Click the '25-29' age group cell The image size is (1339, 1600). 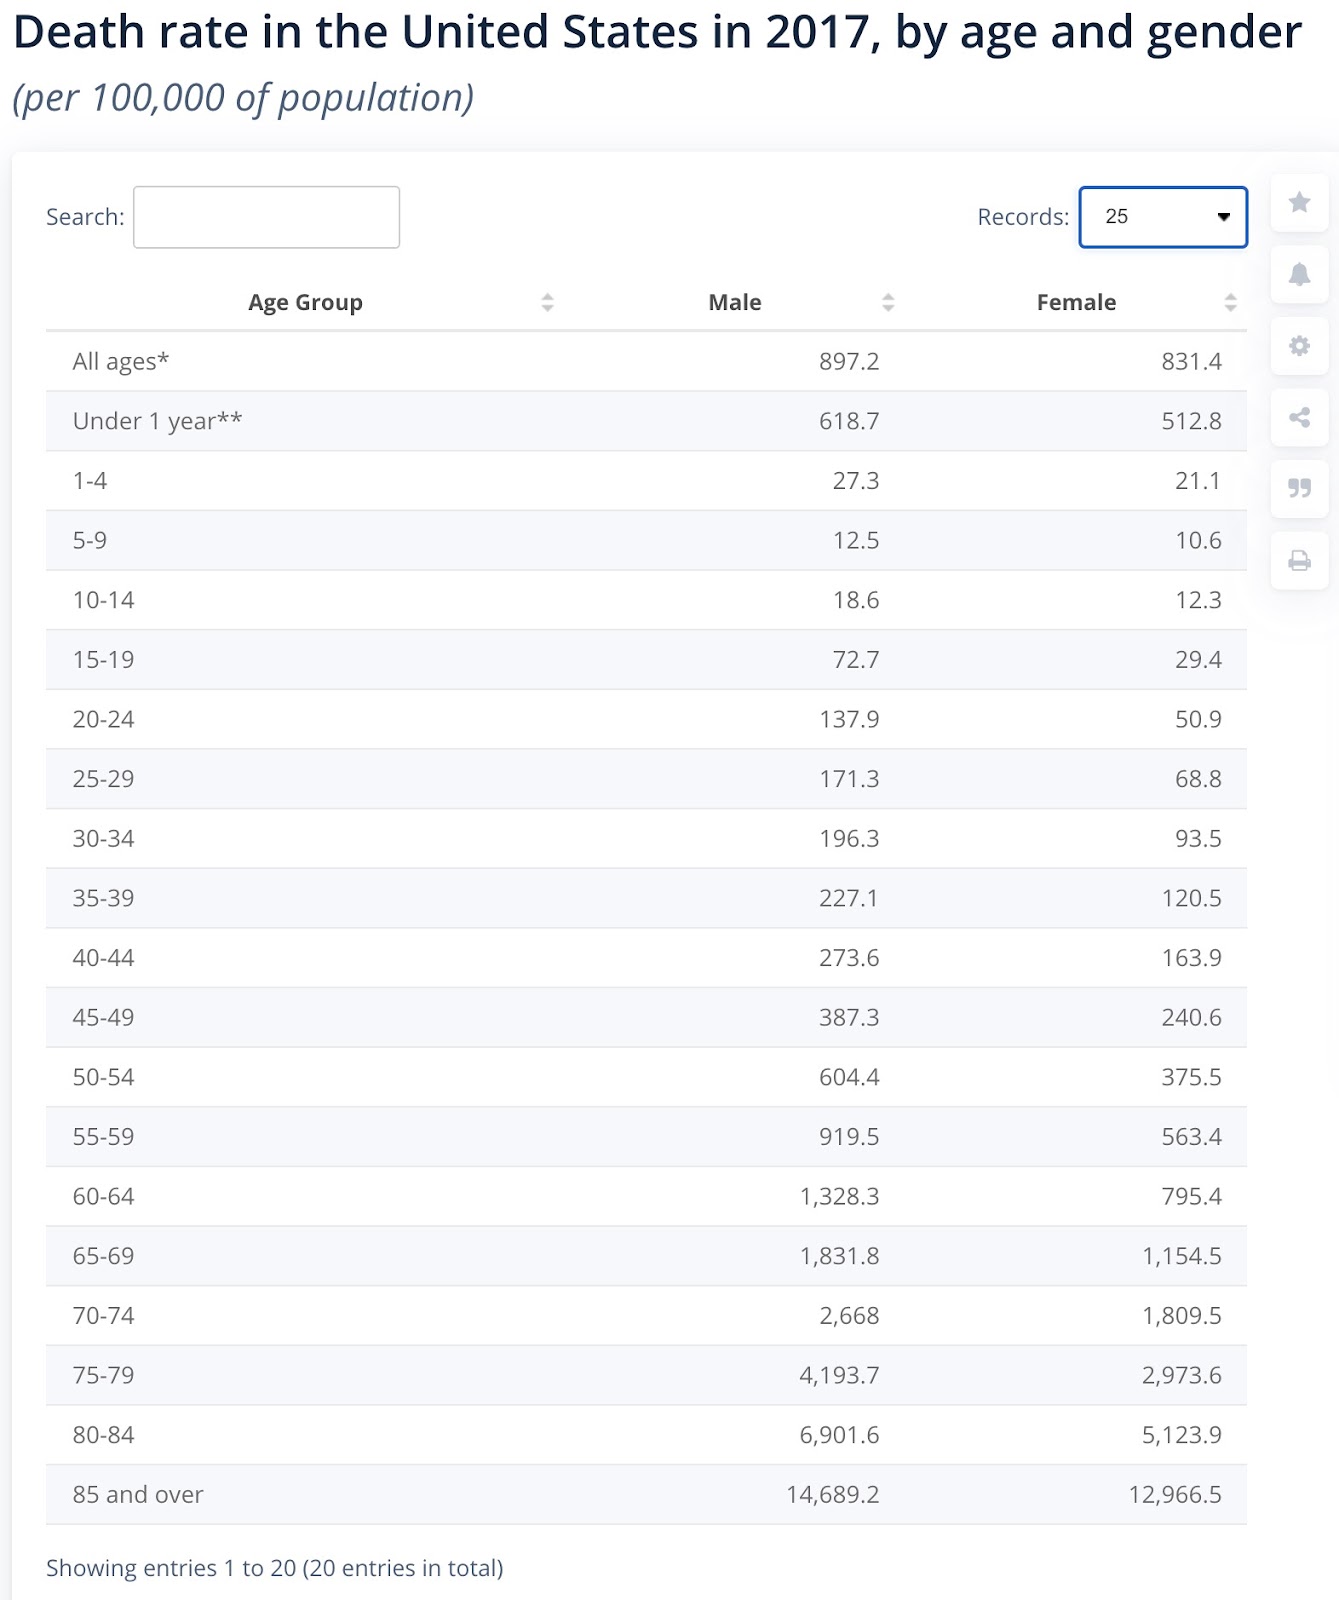103,779
